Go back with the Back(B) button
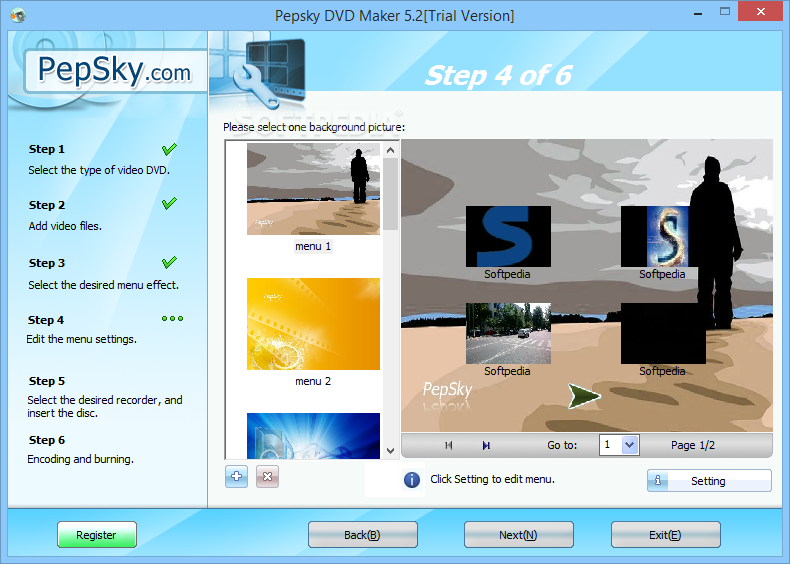The width and height of the screenshot is (790, 564). click(362, 535)
